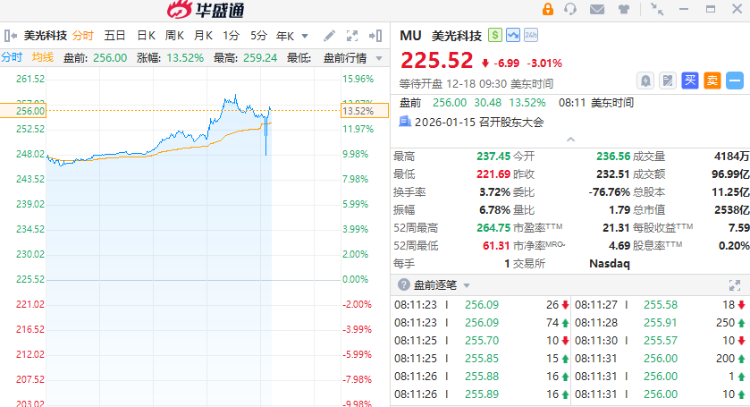Toggle the 分时 line legend

(12, 58)
